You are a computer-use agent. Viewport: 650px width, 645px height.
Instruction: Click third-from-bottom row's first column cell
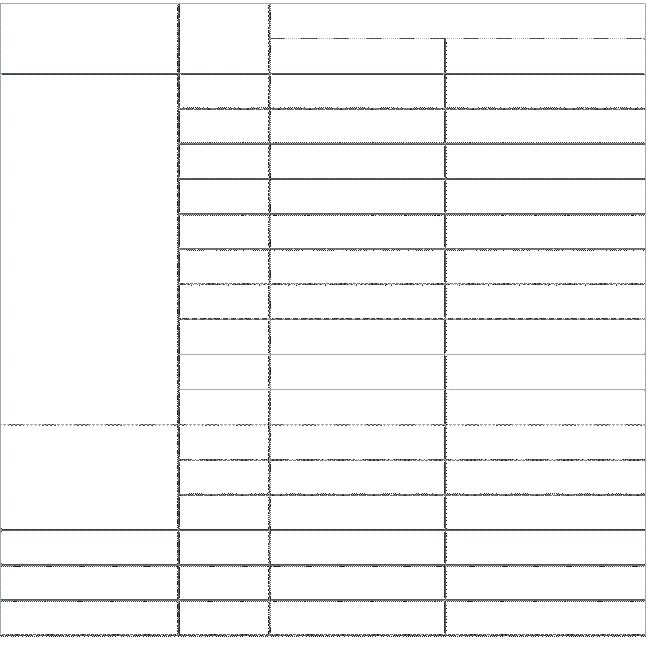[x=89, y=547]
